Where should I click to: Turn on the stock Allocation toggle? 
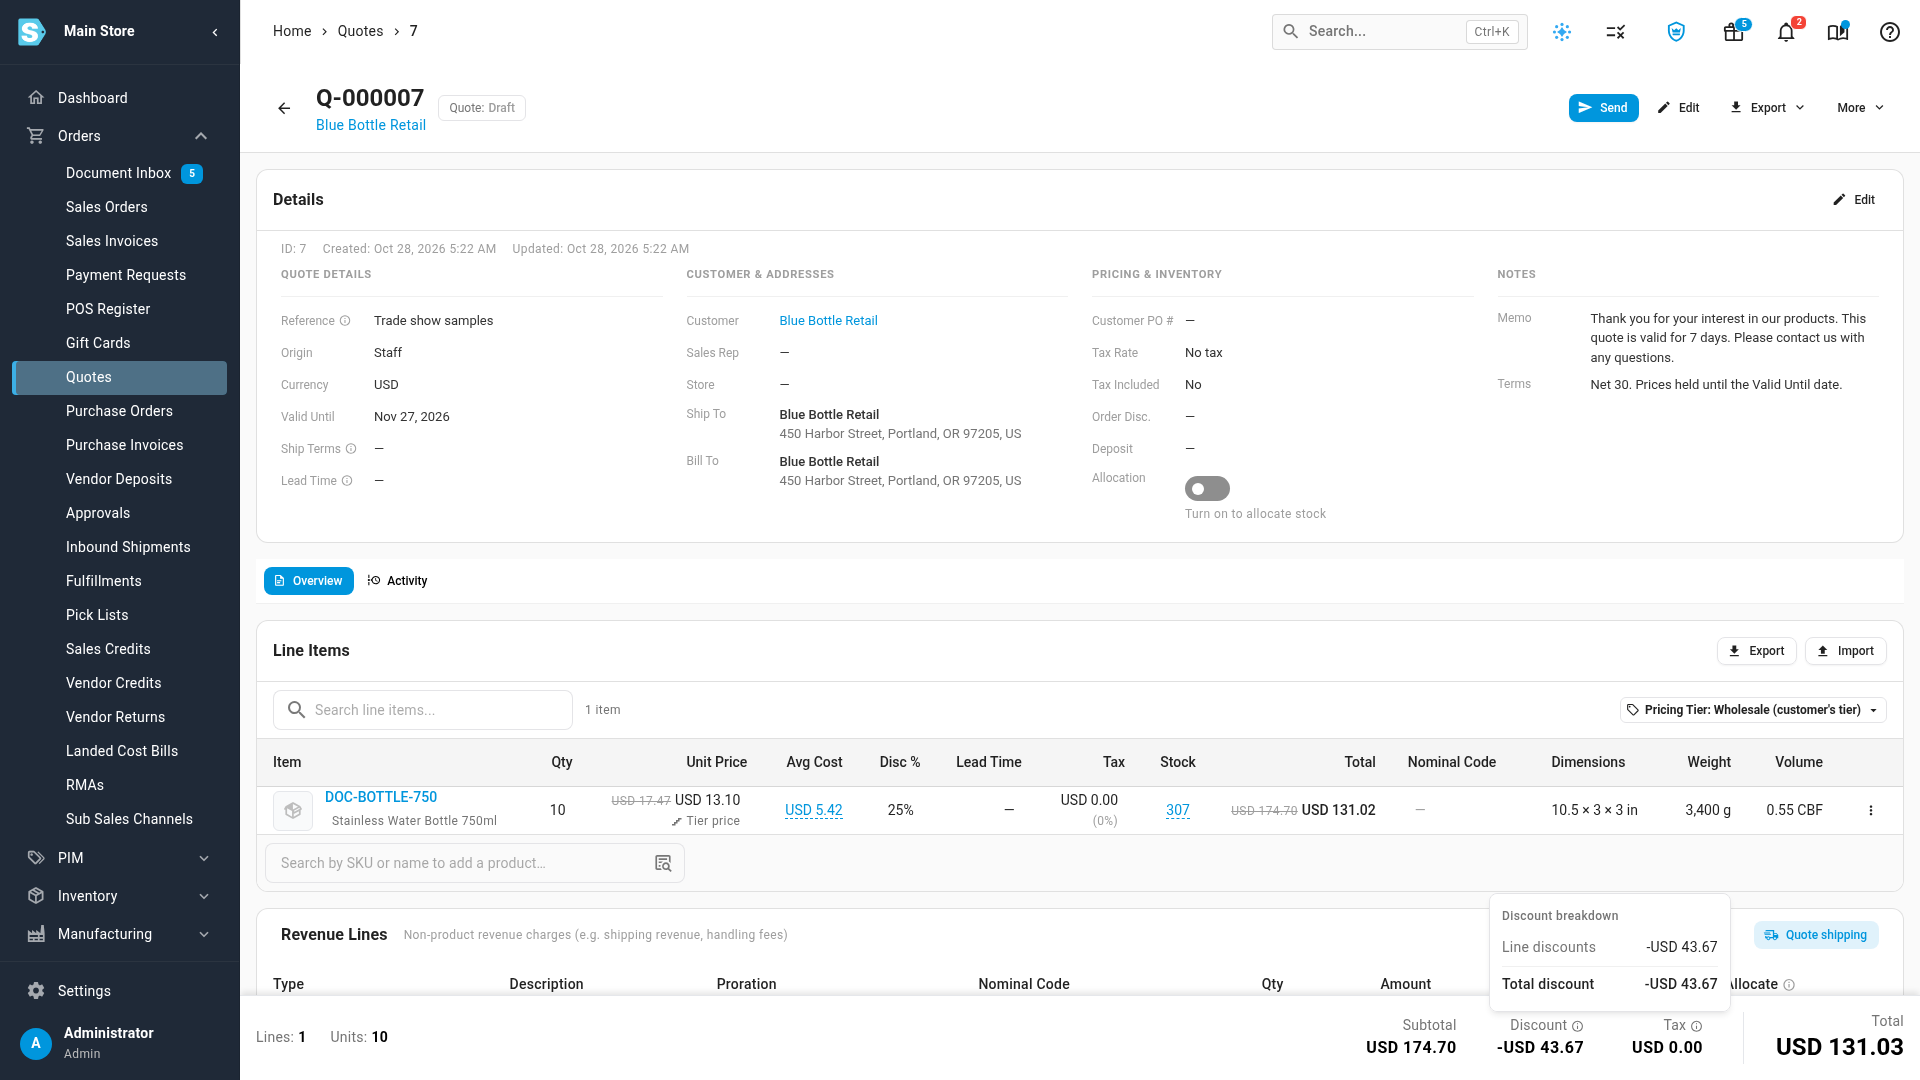click(1207, 489)
